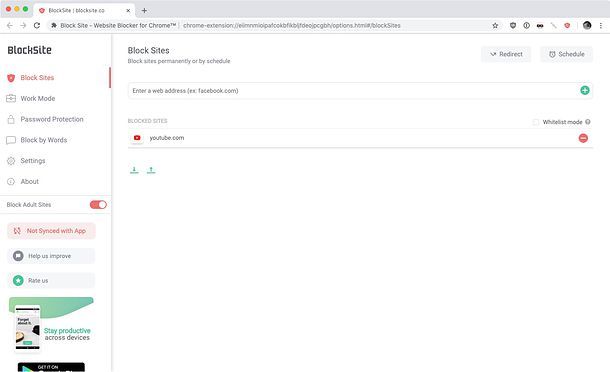Click the address bar URL
Image resolution: width=610 pixels, height=372 pixels.
pos(292,25)
